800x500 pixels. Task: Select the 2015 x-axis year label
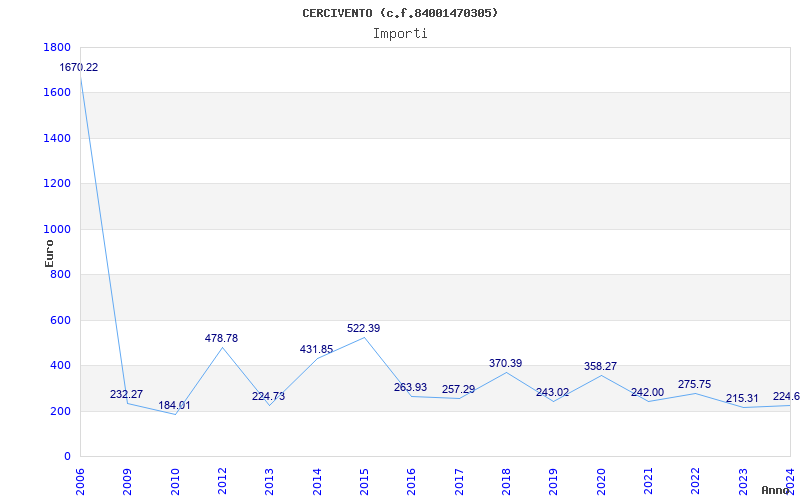364,481
